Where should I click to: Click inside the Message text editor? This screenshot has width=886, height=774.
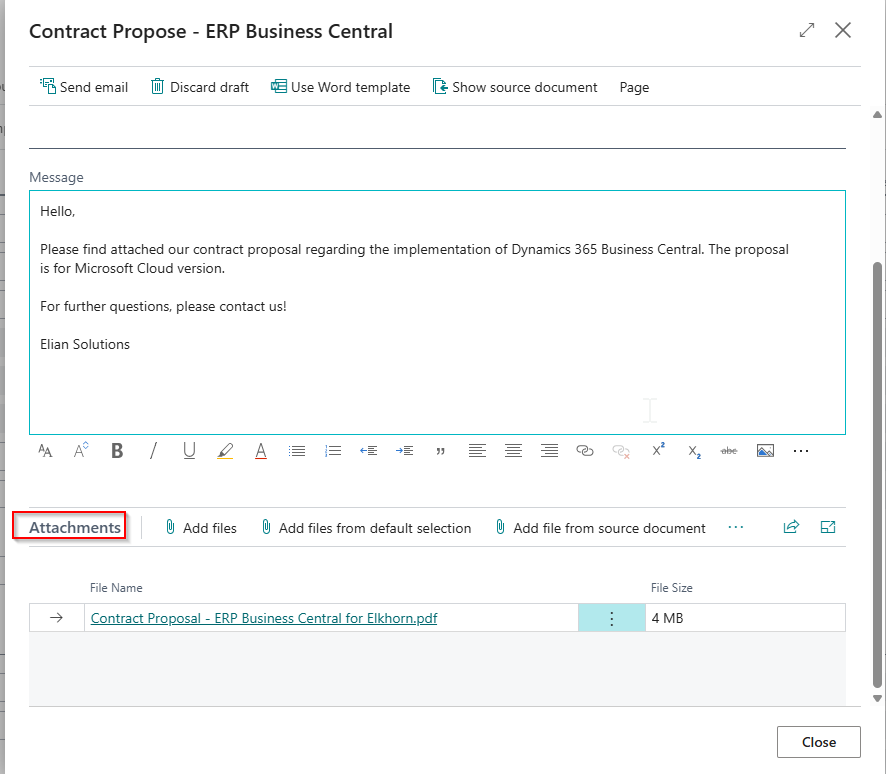[437, 312]
